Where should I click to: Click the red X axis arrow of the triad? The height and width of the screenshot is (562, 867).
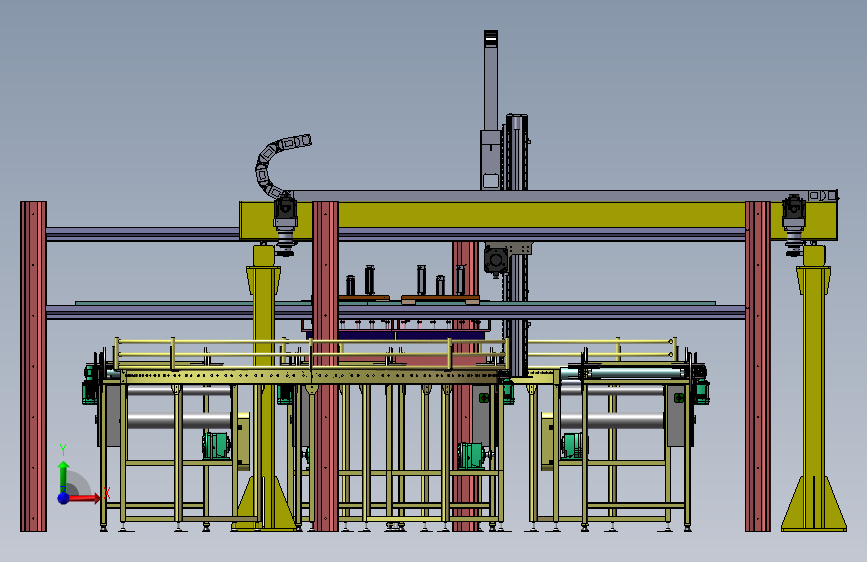[83, 498]
